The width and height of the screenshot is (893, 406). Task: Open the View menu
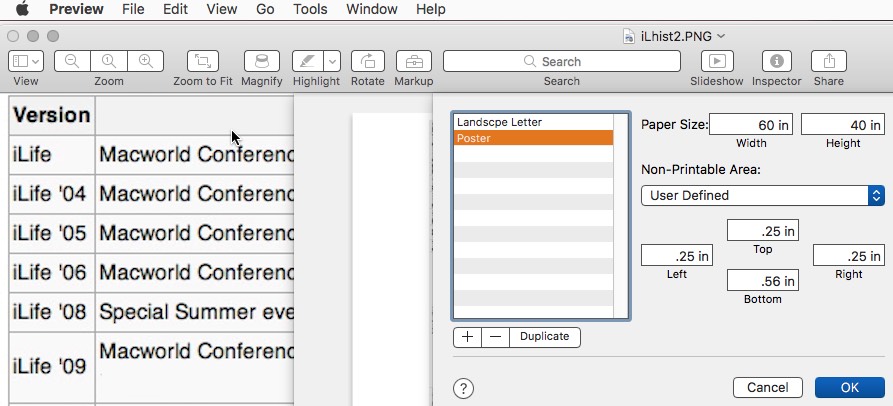coord(222,9)
